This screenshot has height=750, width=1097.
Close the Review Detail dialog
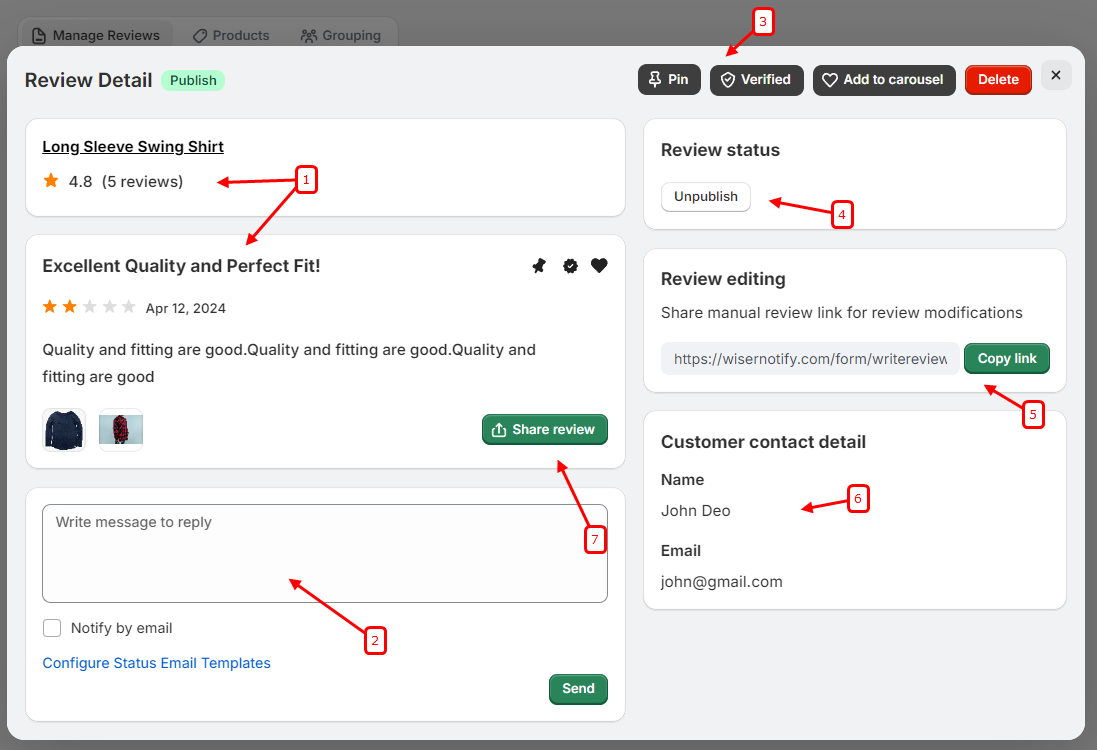click(1056, 75)
